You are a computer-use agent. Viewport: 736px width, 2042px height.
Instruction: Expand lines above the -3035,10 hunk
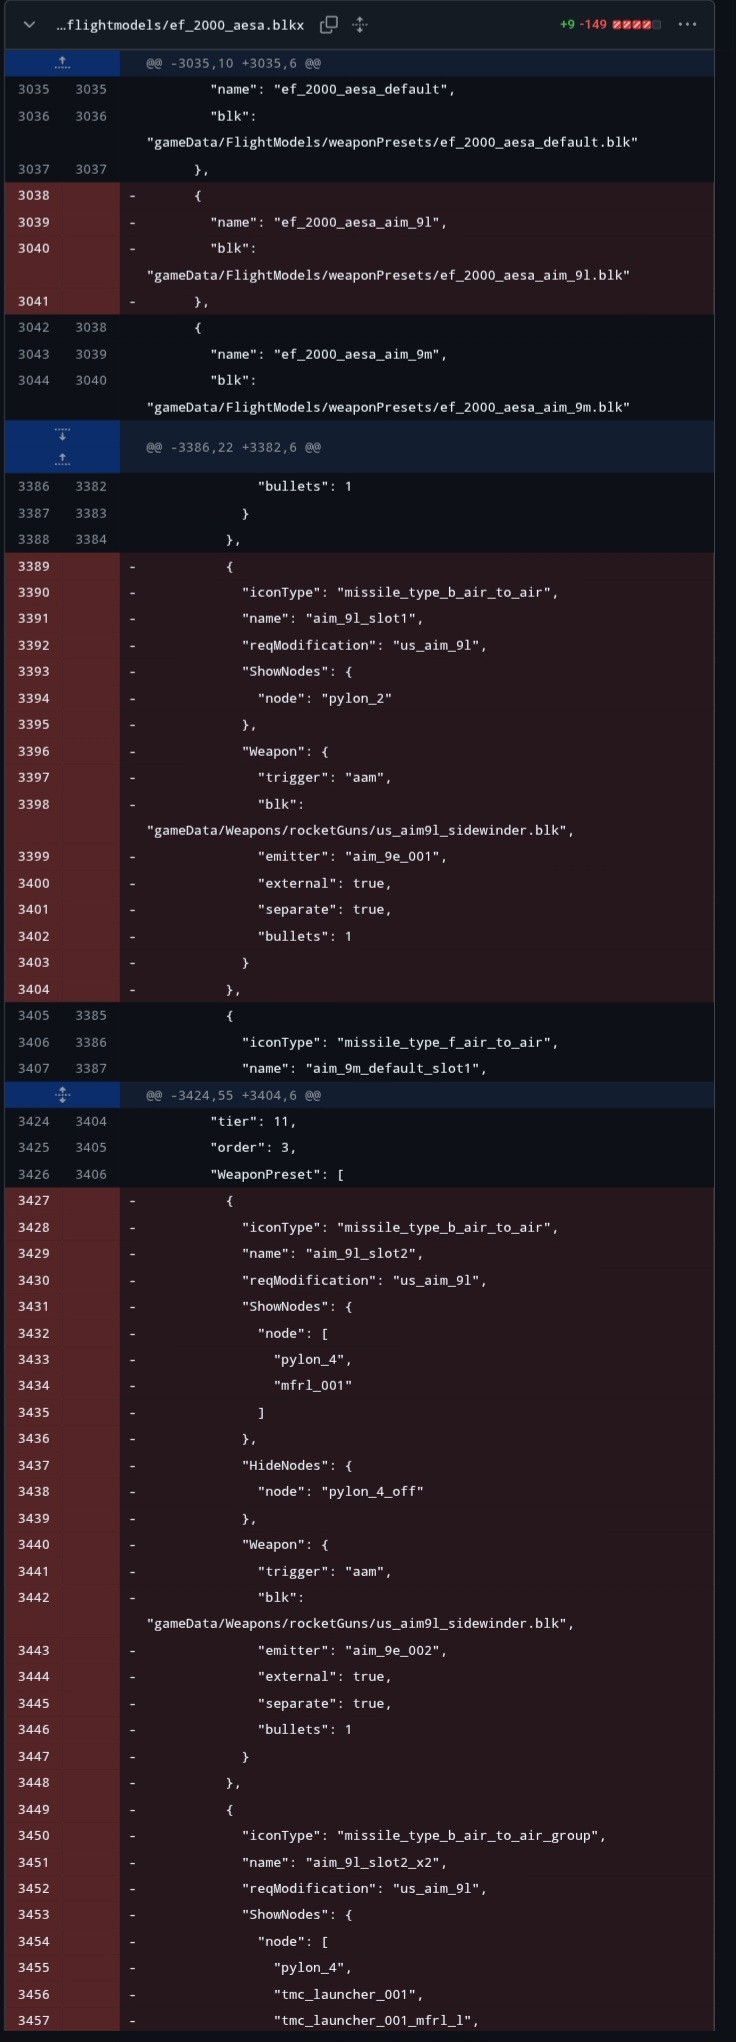click(62, 63)
